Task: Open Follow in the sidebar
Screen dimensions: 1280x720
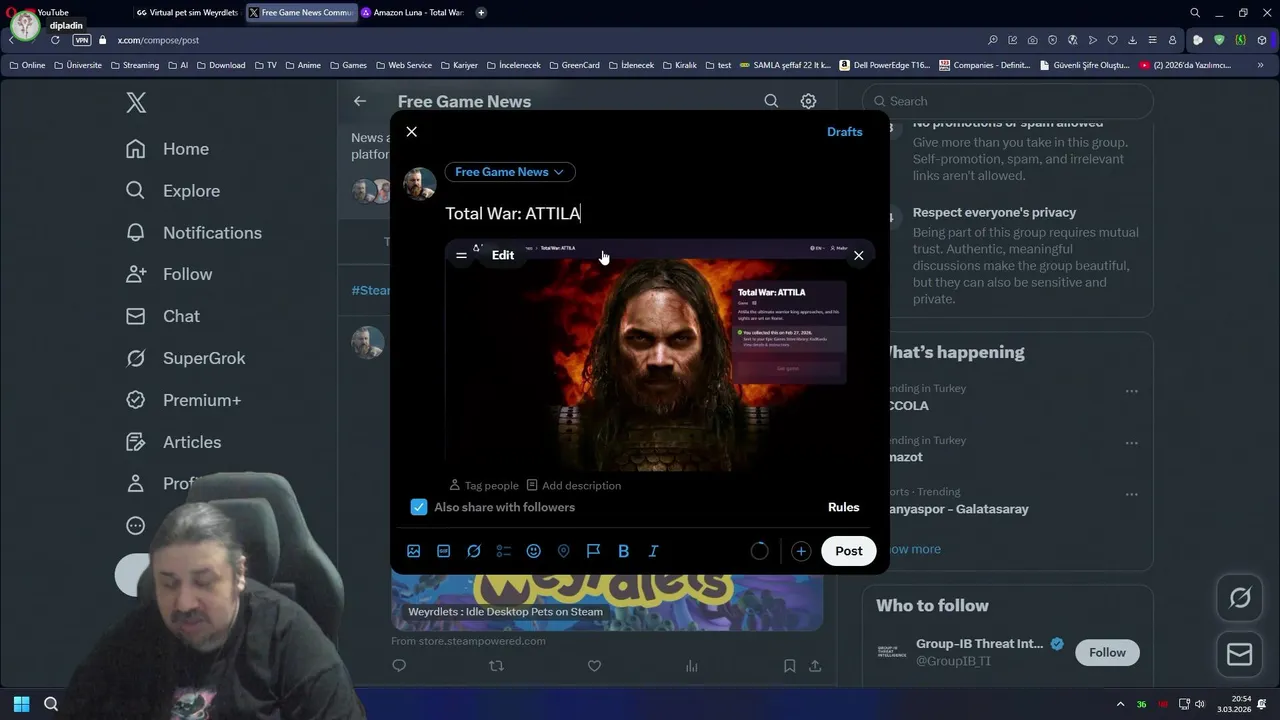Action: tap(169, 274)
